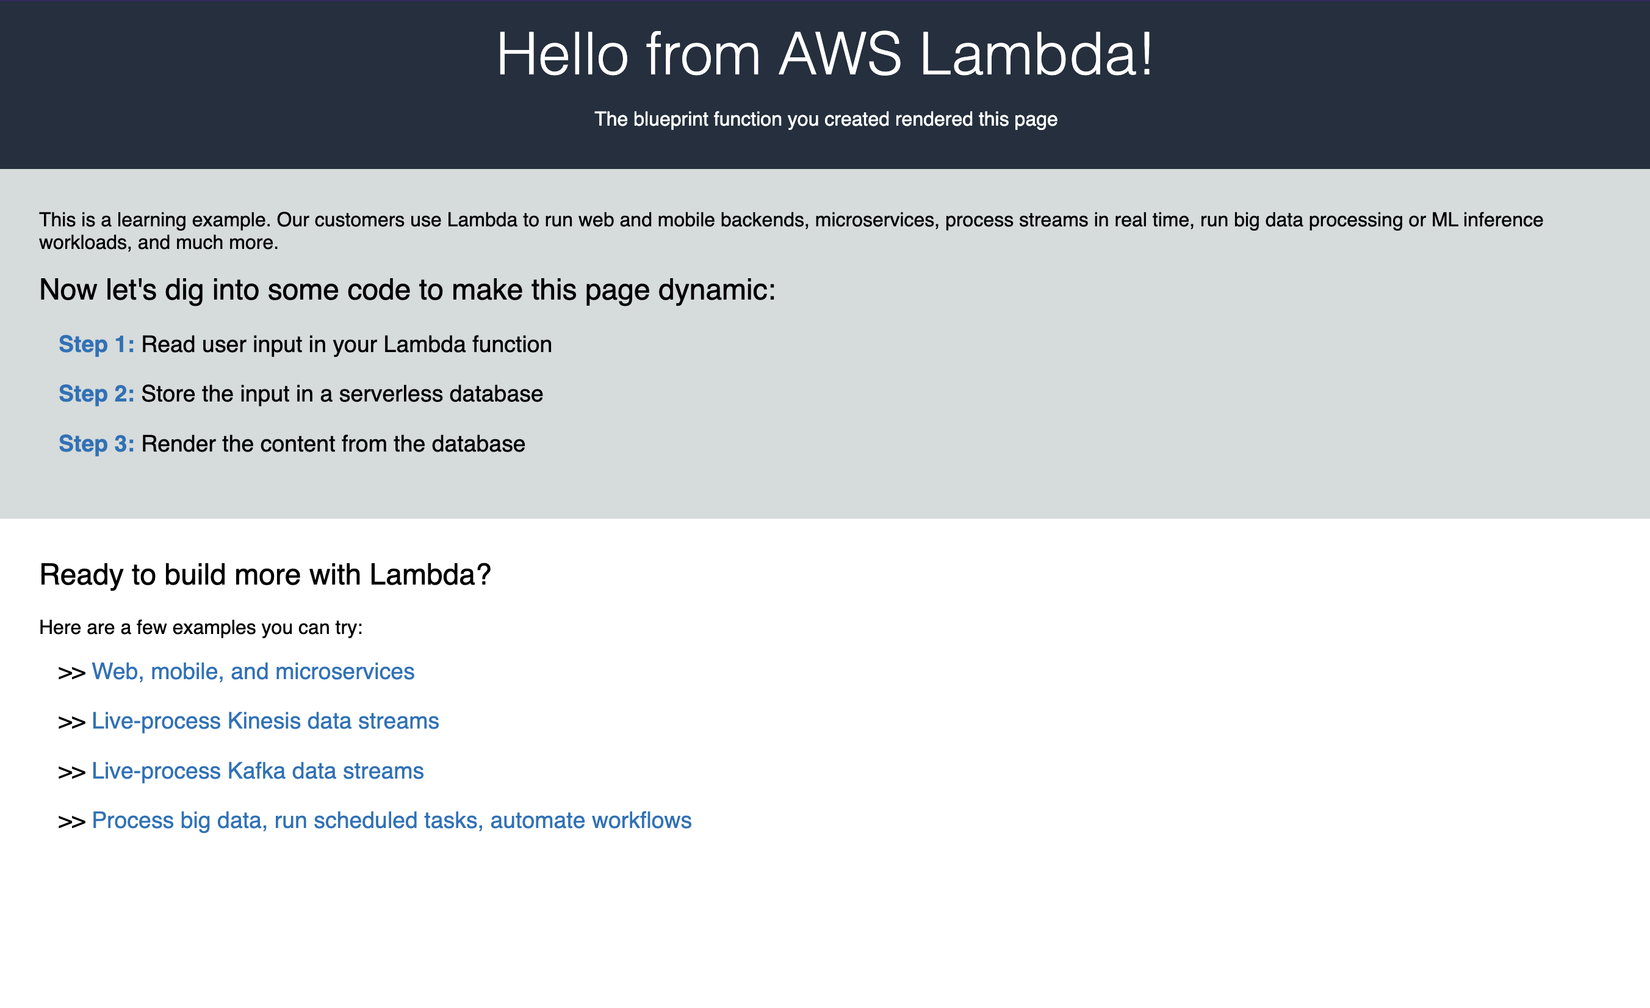The height and width of the screenshot is (1008, 1650).
Task: Select the few examples introductory text
Action: click(200, 627)
